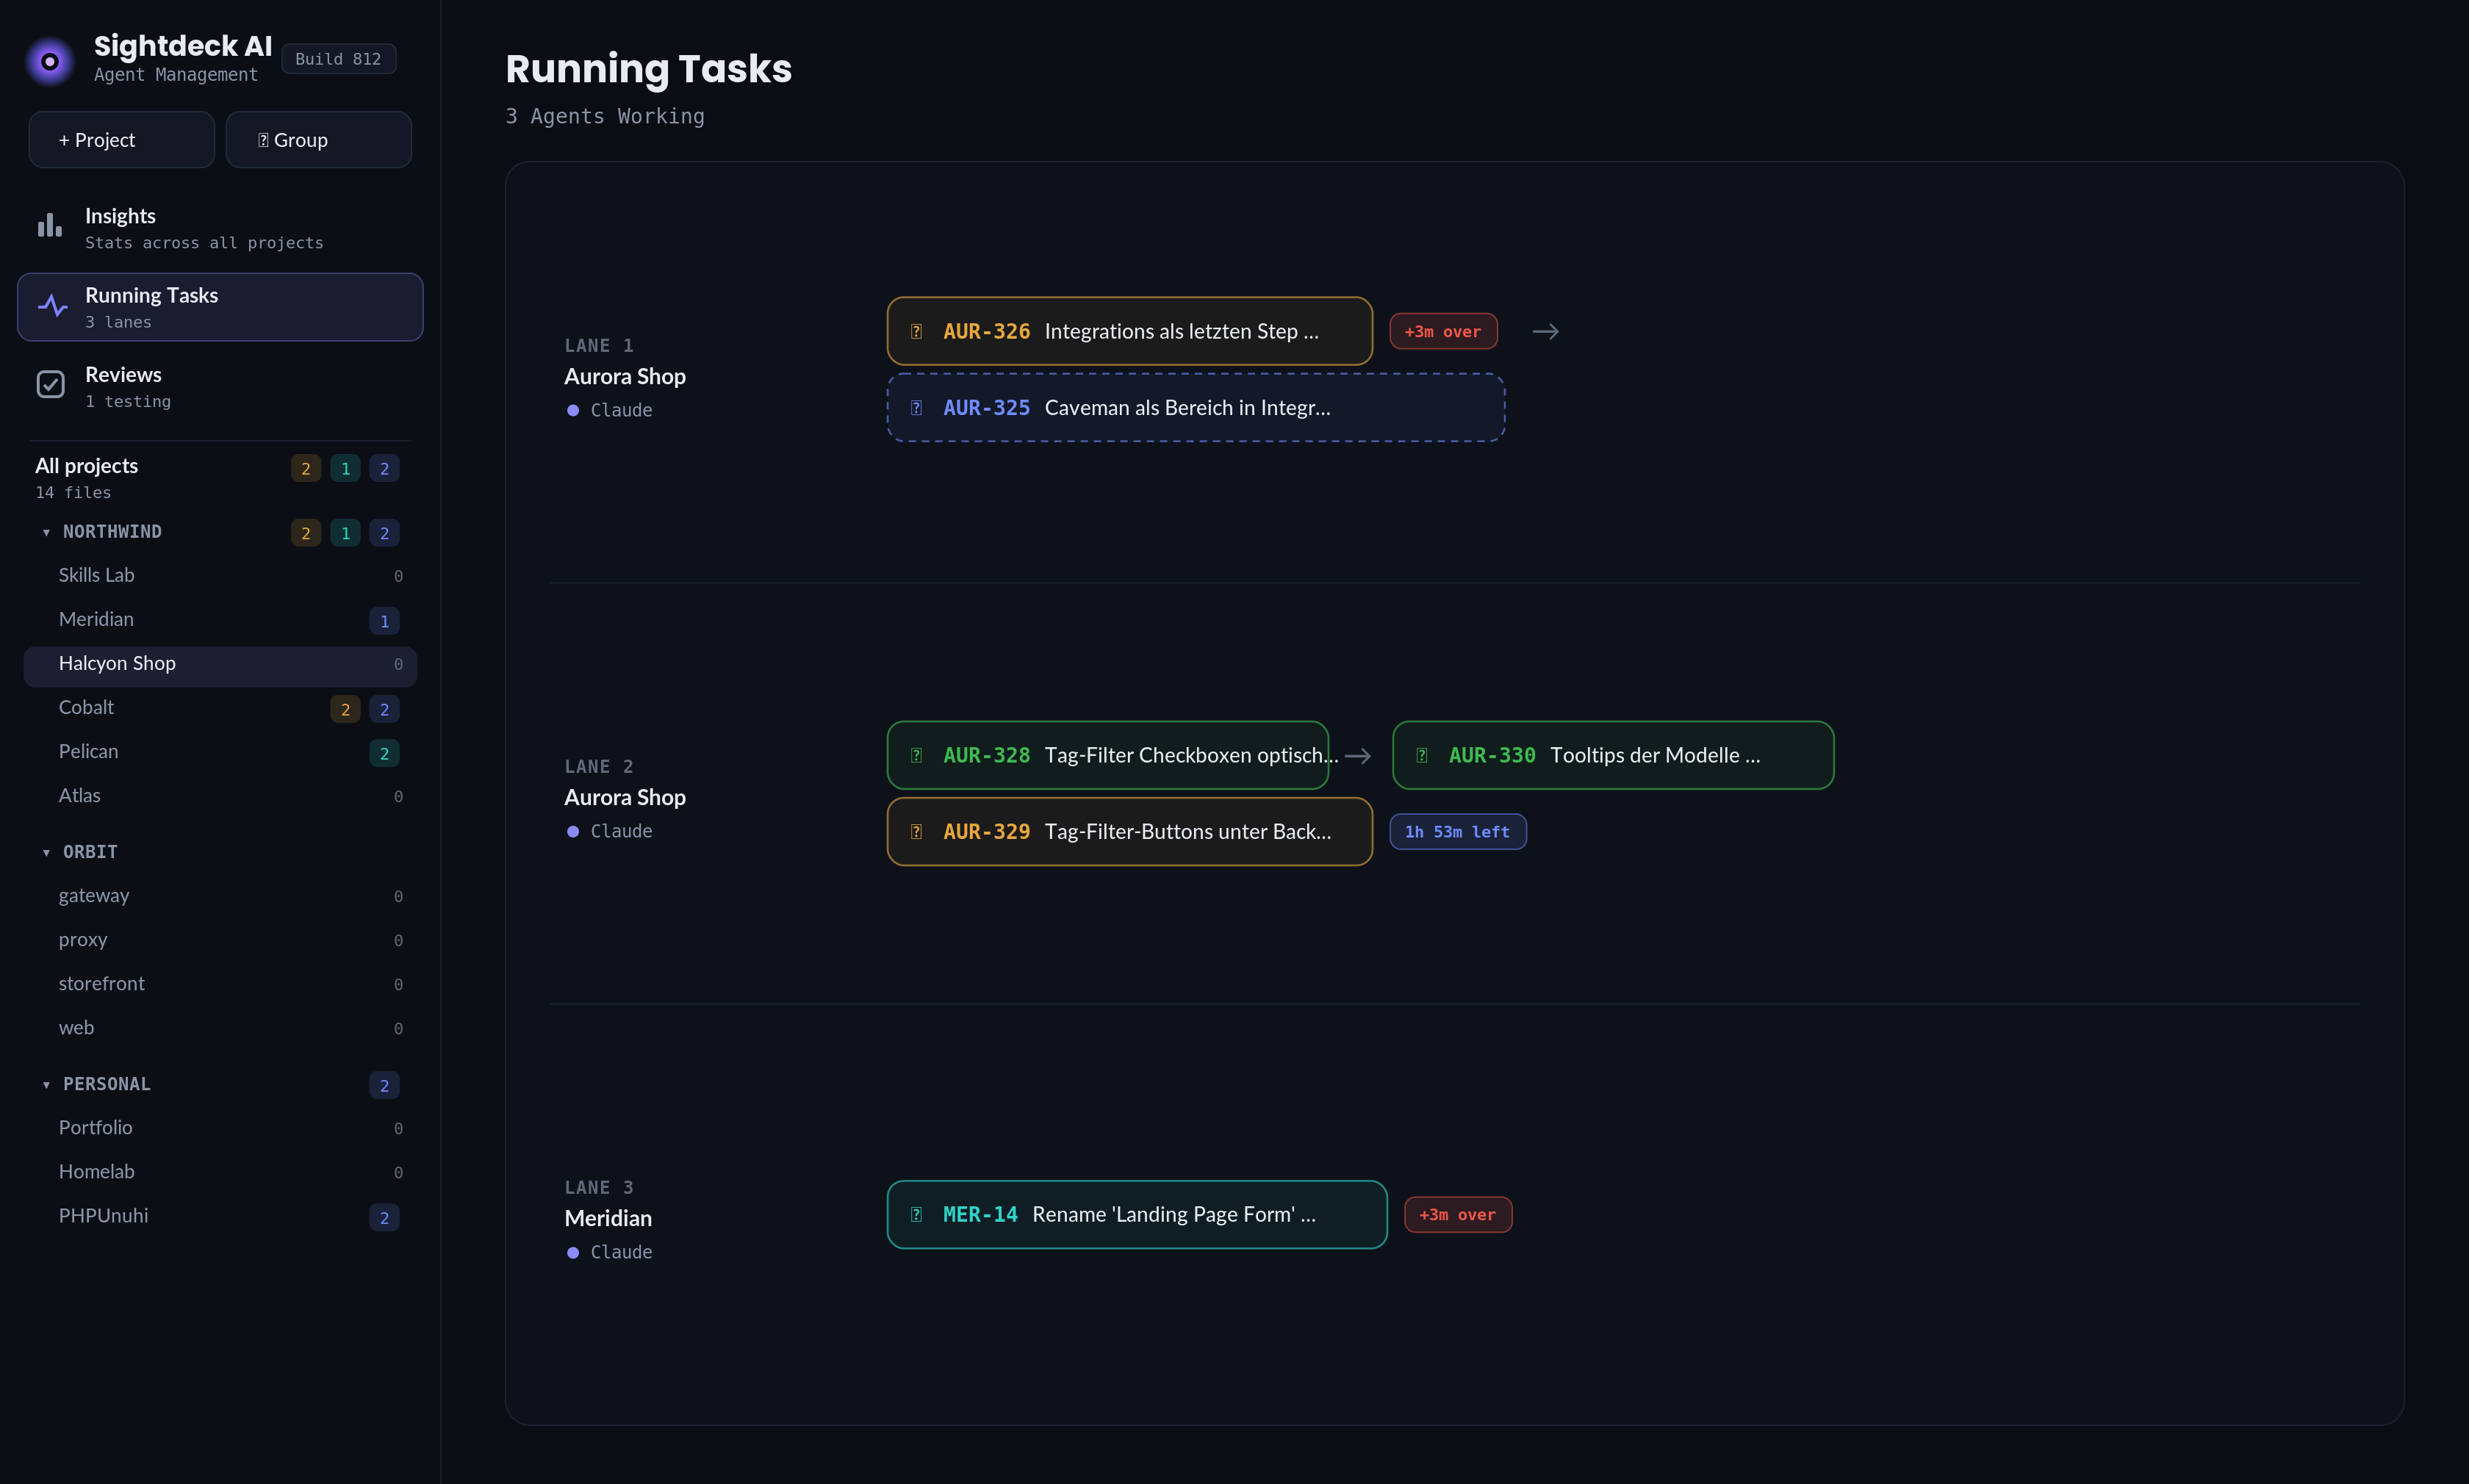Open Insights bar chart icon
Viewport: 2469px width, 1484px height.
(50, 226)
